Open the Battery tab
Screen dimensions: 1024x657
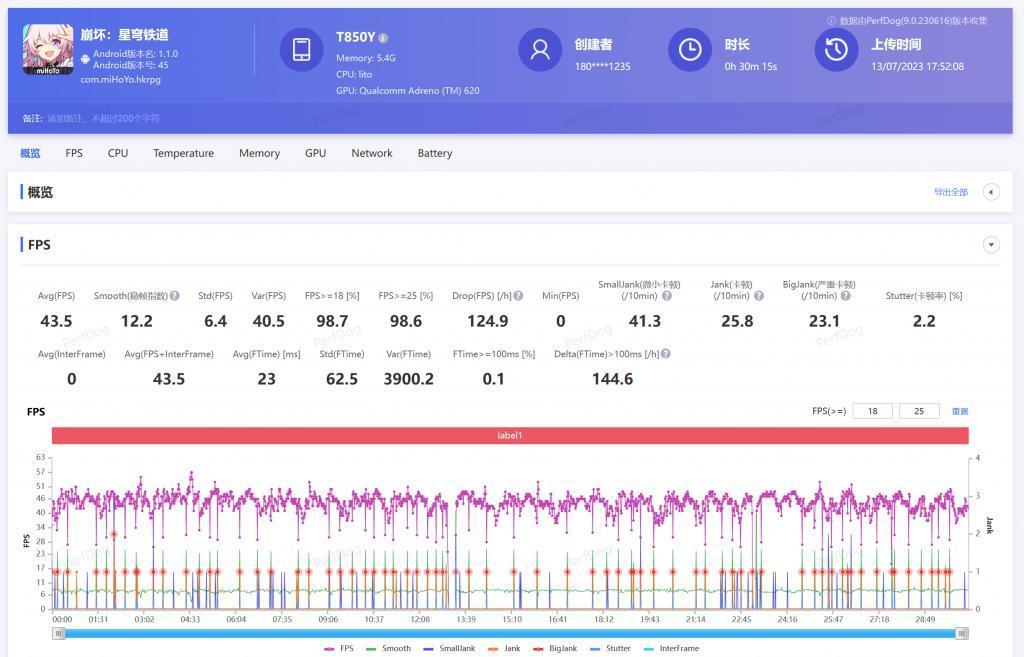tap(435, 153)
